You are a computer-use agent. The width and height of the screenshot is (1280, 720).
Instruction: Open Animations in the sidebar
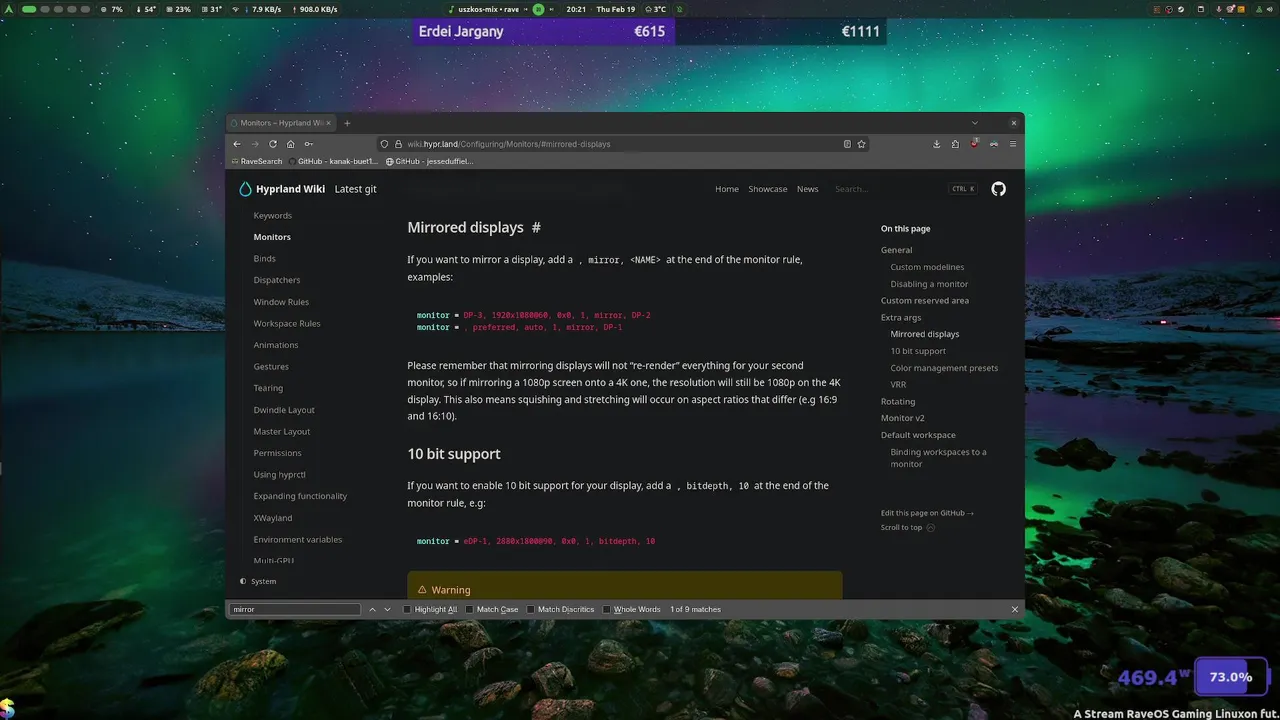[x=276, y=345]
